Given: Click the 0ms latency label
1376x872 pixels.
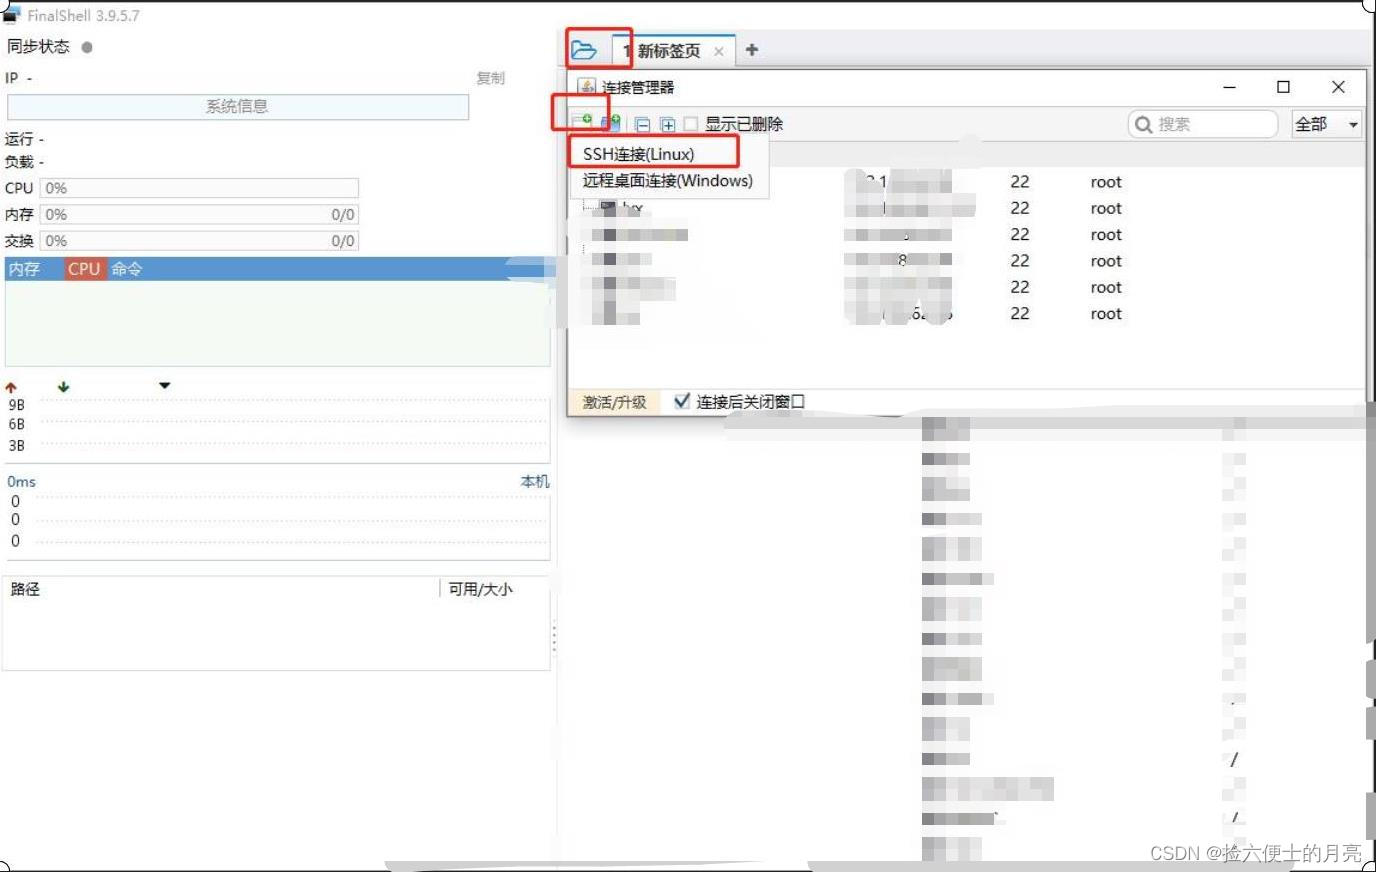Looking at the screenshot, I should (x=21, y=481).
